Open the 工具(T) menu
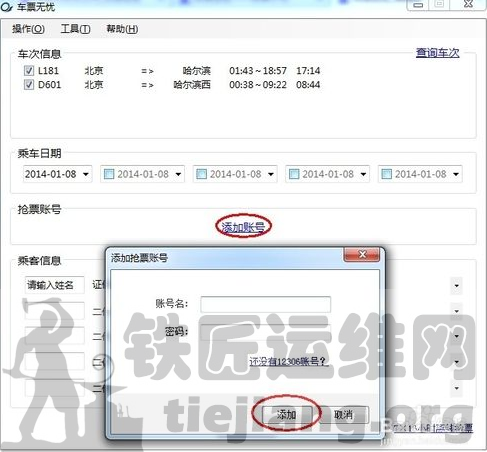Screen dimensions: 487x452 (75, 29)
